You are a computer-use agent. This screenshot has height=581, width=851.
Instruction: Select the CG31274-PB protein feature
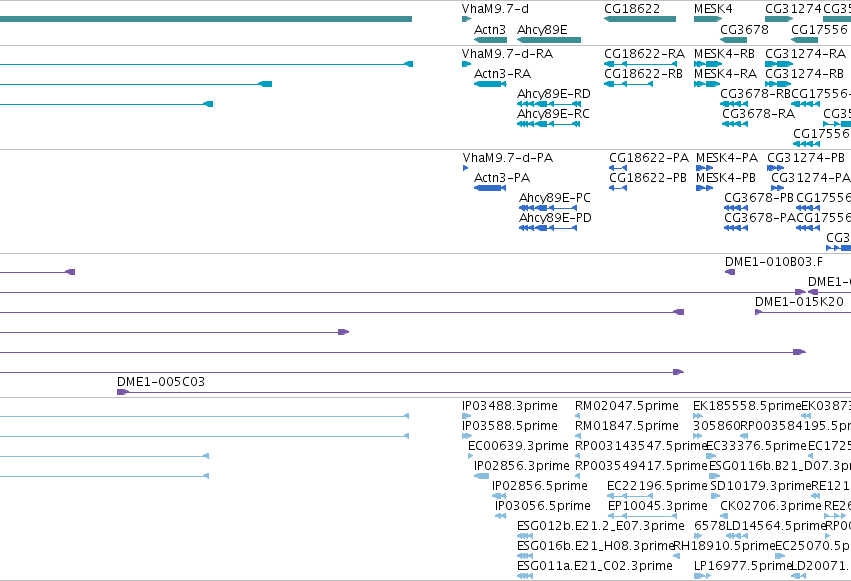(776, 168)
